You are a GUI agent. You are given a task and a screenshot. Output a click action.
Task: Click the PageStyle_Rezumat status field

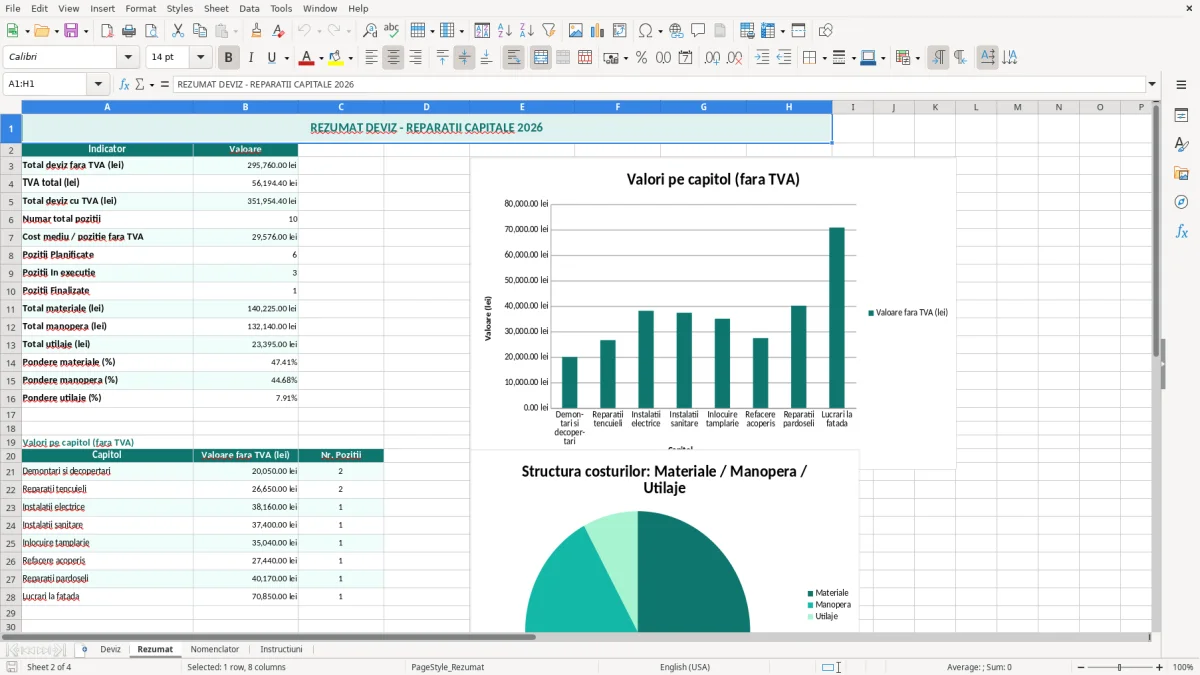[x=447, y=667]
